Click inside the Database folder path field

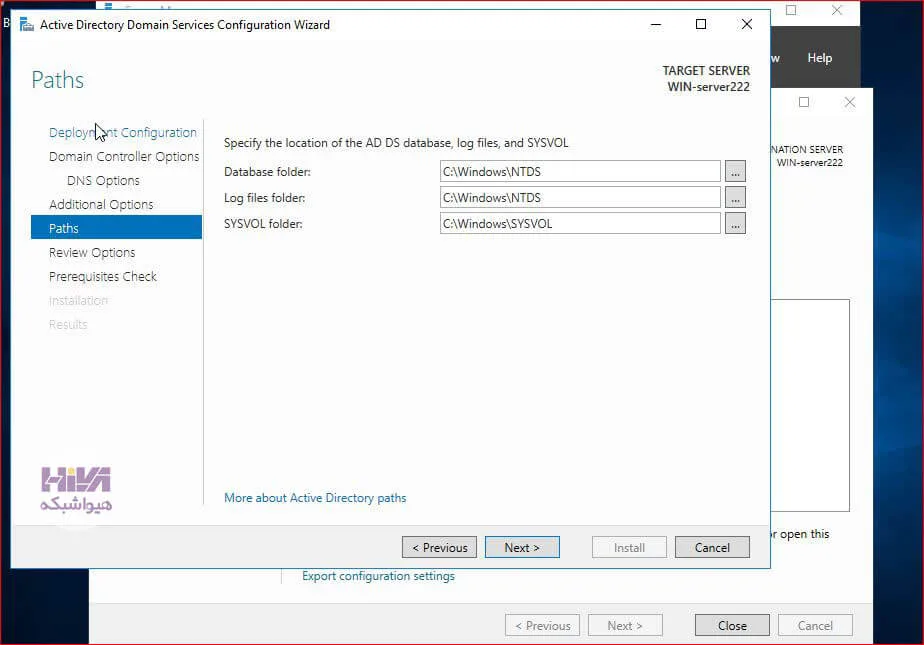pos(580,171)
